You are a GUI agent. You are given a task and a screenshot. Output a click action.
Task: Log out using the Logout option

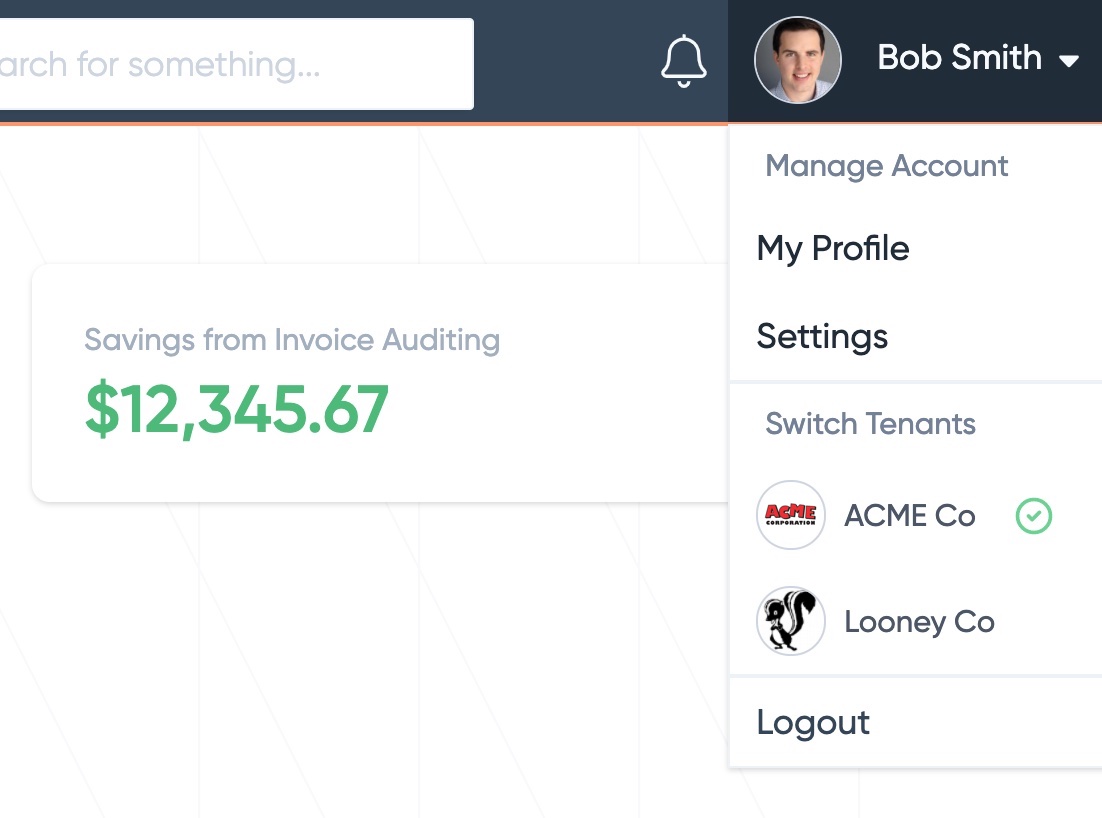point(813,722)
